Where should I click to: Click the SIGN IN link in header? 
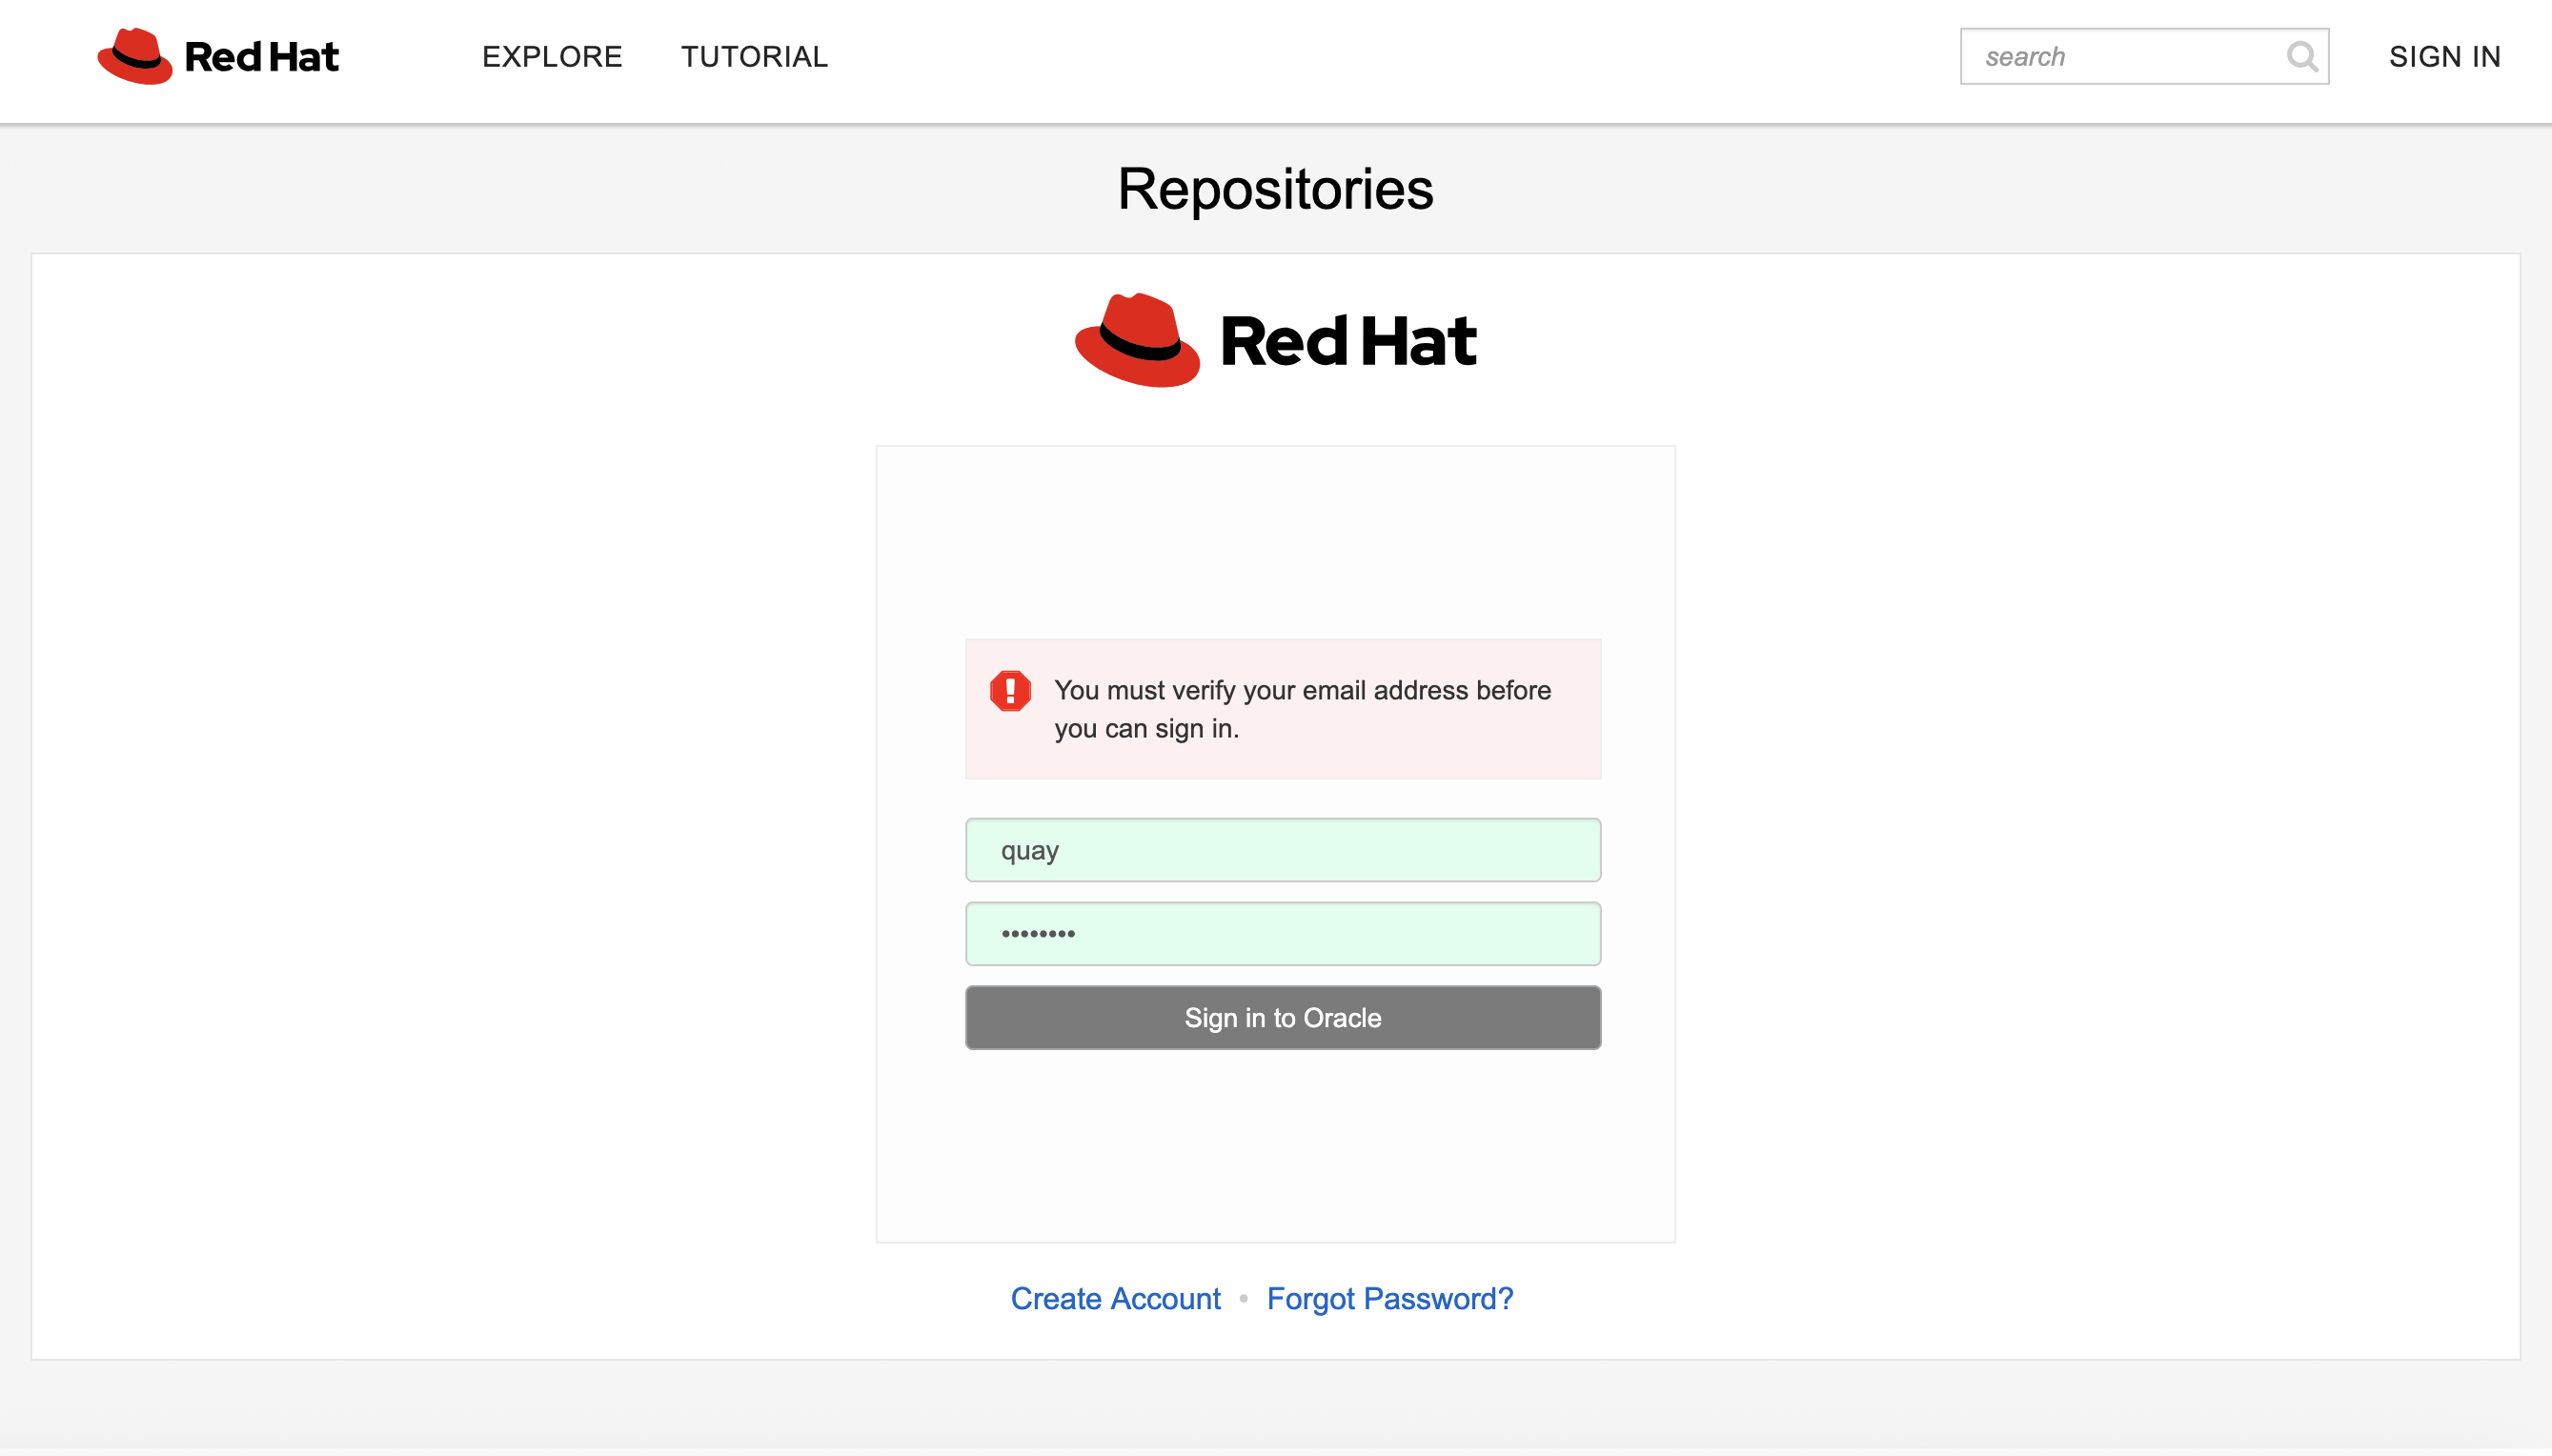tap(2444, 57)
